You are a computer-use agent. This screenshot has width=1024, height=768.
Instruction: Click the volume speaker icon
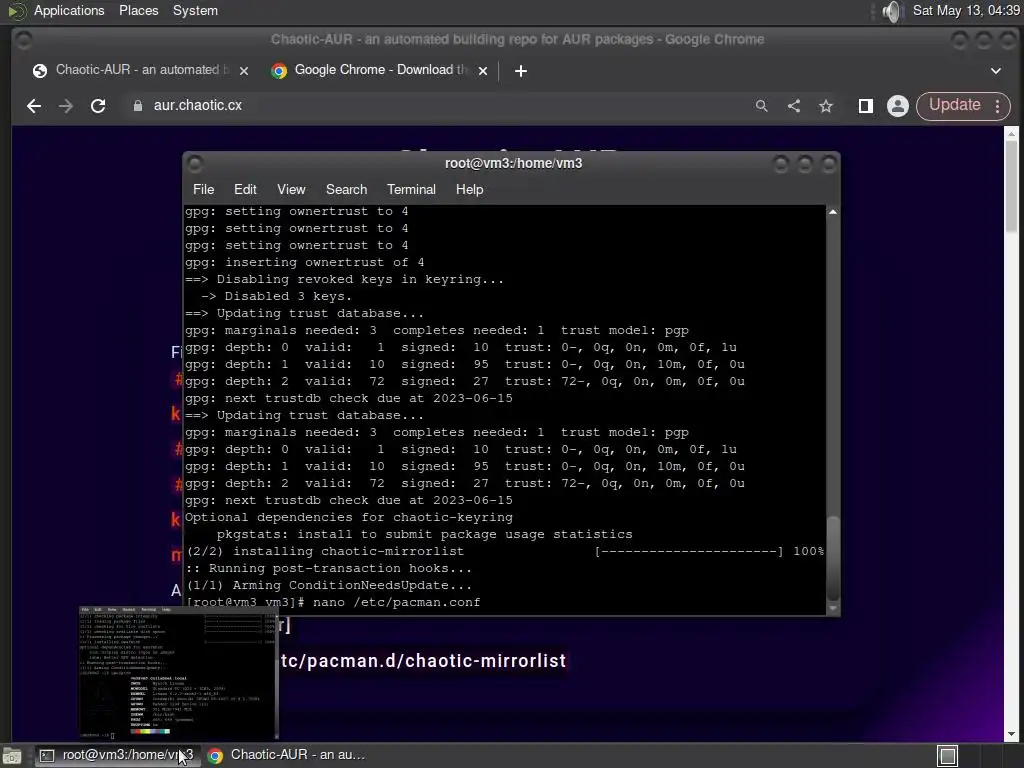891,11
